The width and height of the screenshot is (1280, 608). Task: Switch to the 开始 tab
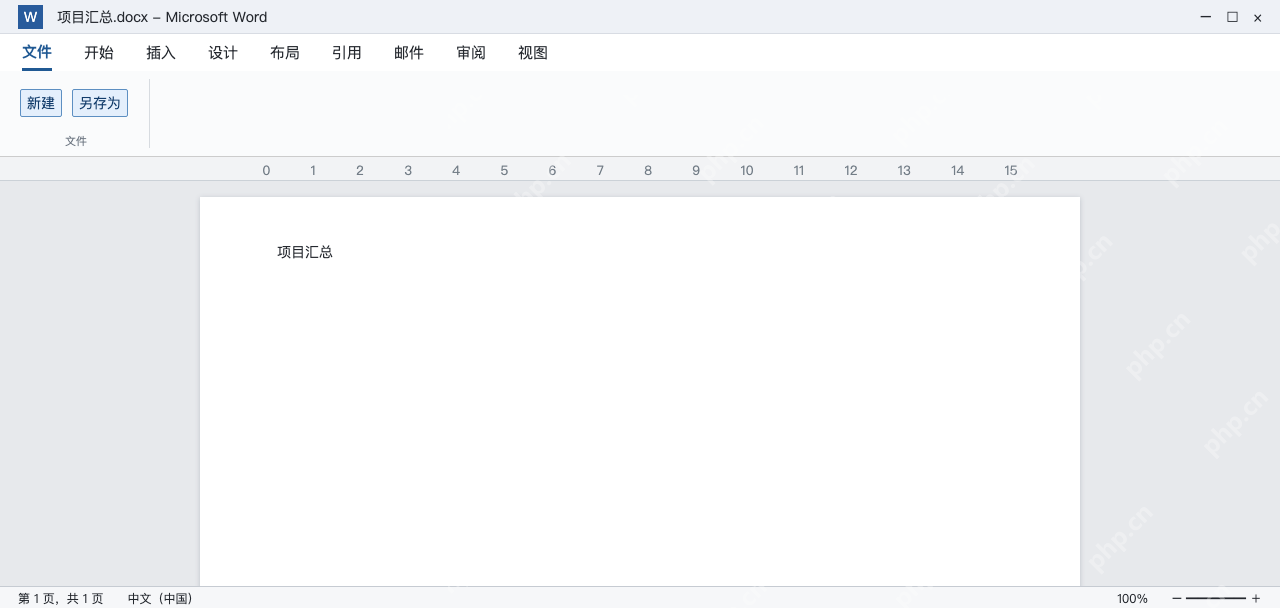tap(99, 53)
